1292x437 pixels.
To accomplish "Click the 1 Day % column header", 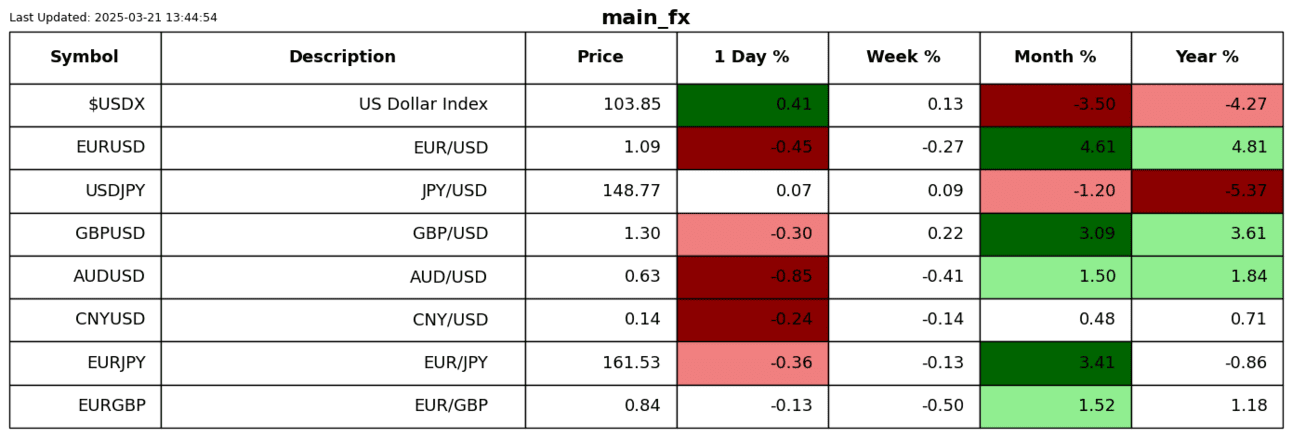I will (x=751, y=57).
